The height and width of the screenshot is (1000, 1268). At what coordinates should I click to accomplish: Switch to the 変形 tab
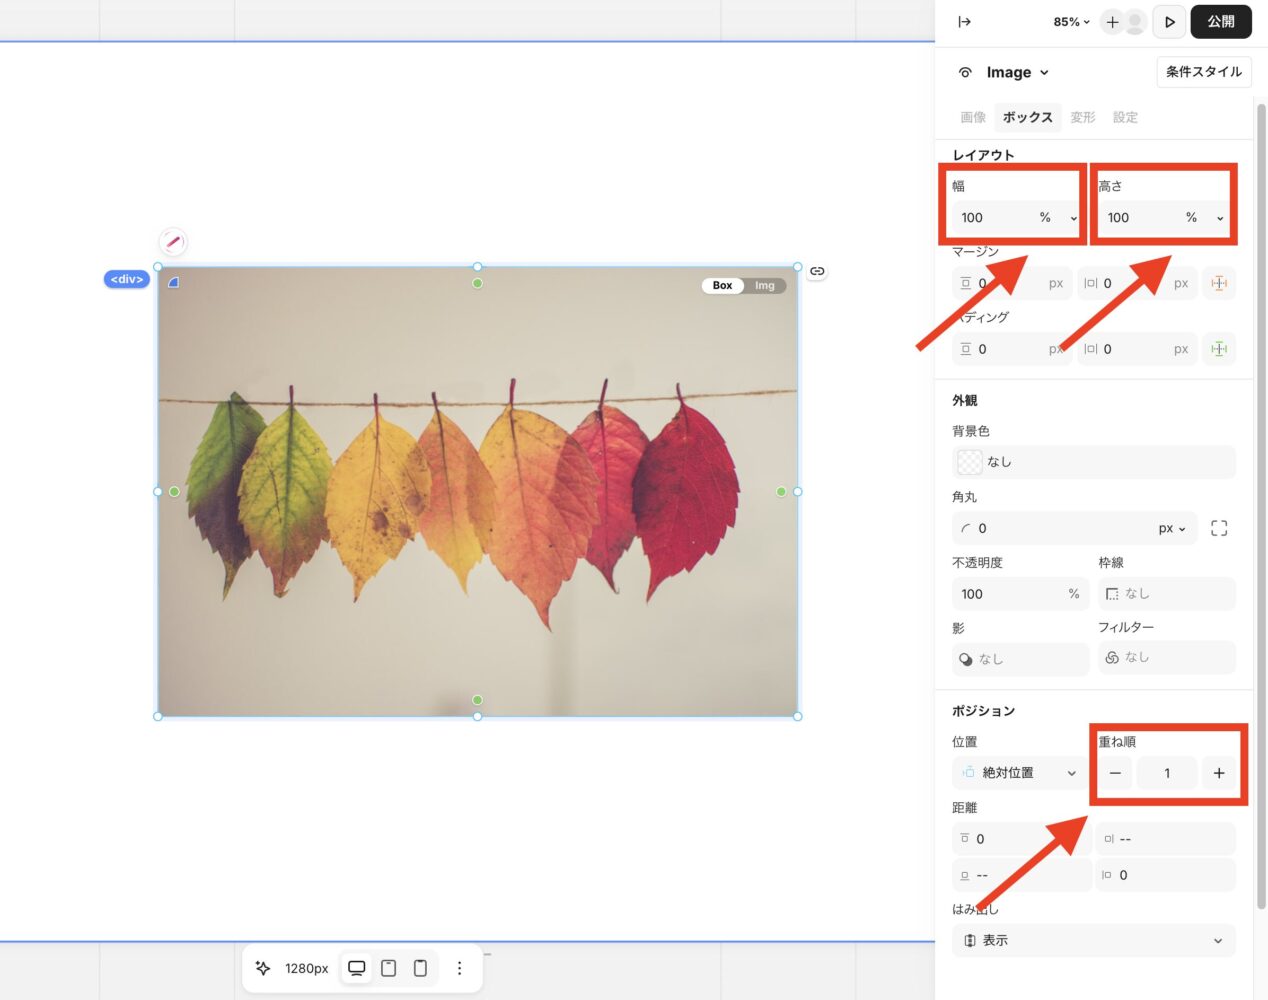click(x=1082, y=117)
